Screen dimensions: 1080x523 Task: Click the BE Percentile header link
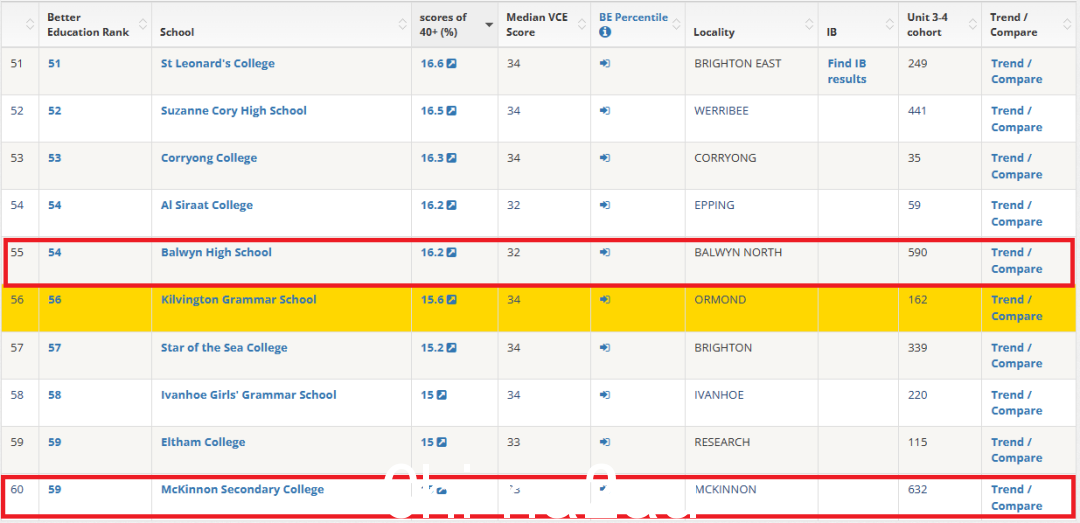tap(633, 17)
